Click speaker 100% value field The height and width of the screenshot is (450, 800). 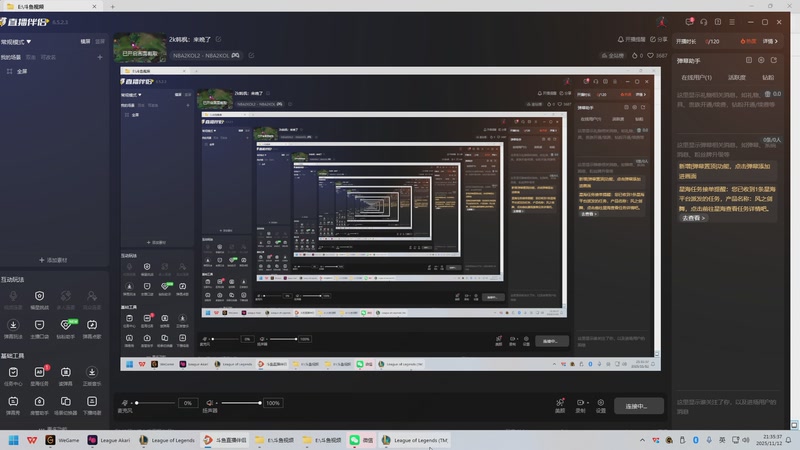click(x=273, y=403)
